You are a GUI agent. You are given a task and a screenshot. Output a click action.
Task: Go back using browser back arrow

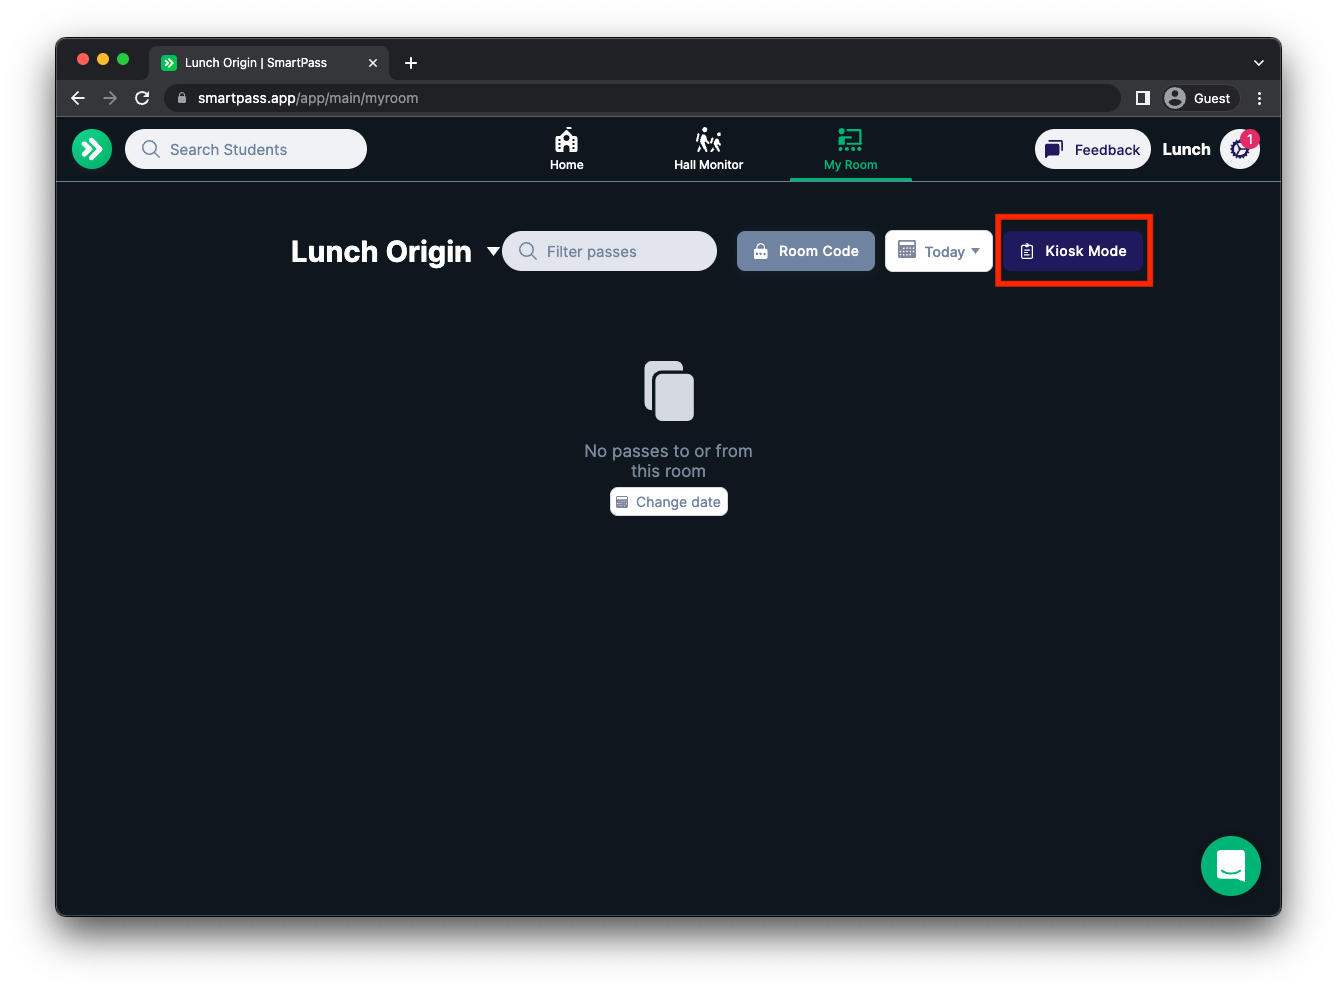(78, 98)
